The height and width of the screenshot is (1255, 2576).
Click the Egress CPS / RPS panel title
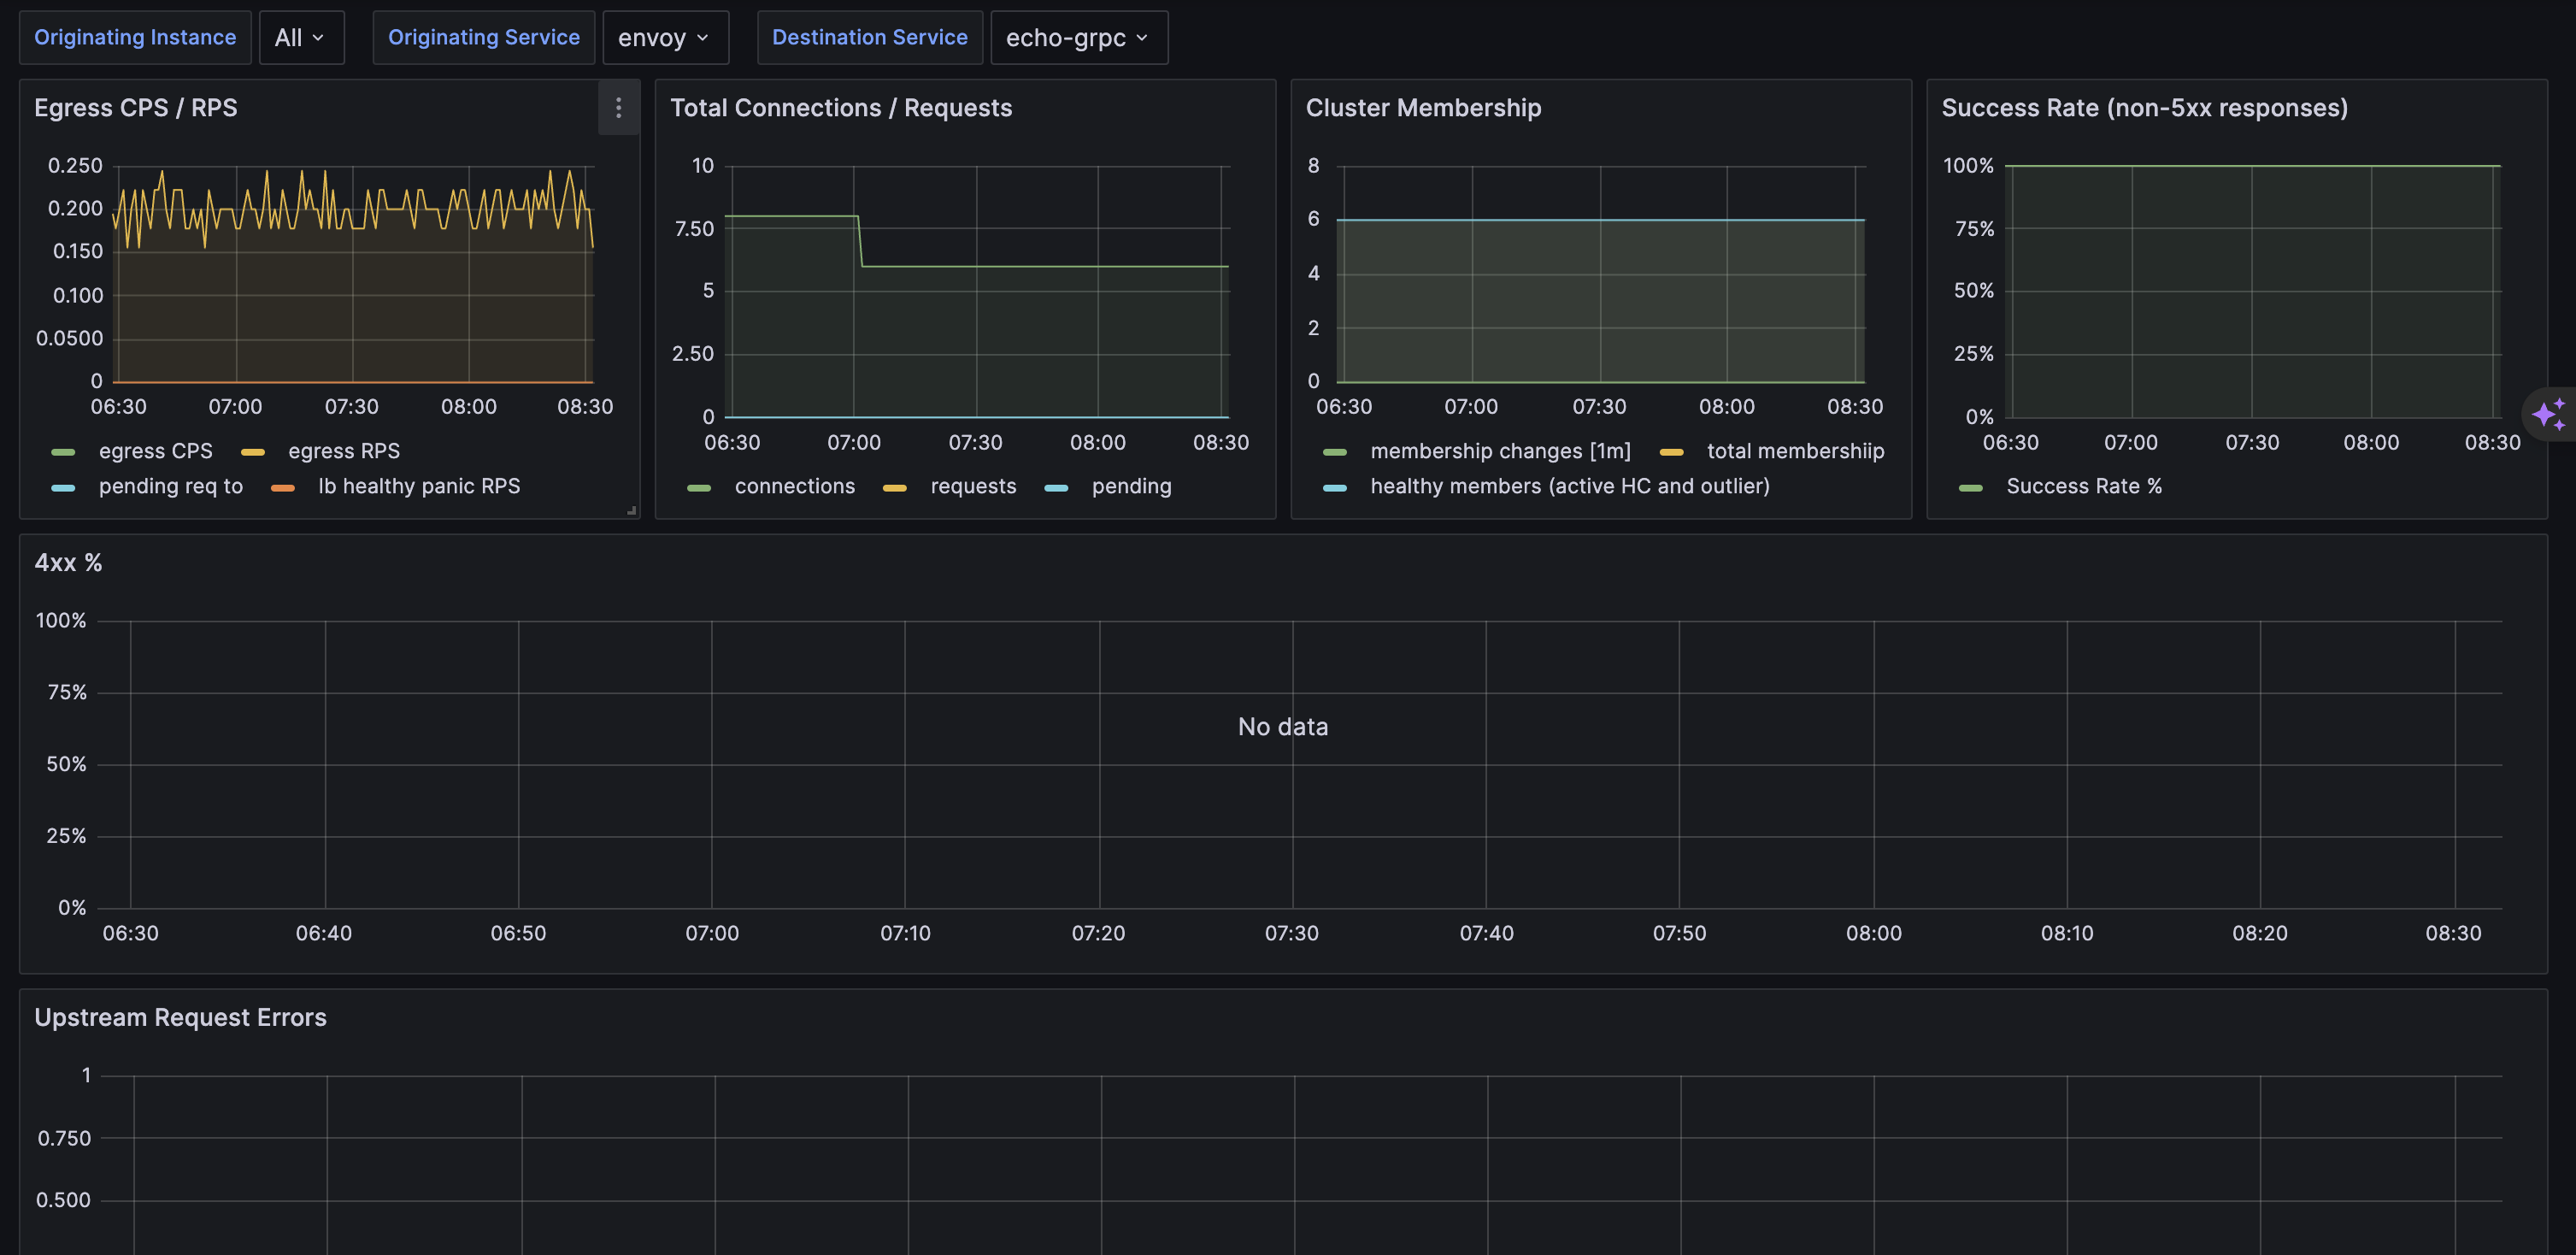[x=136, y=108]
